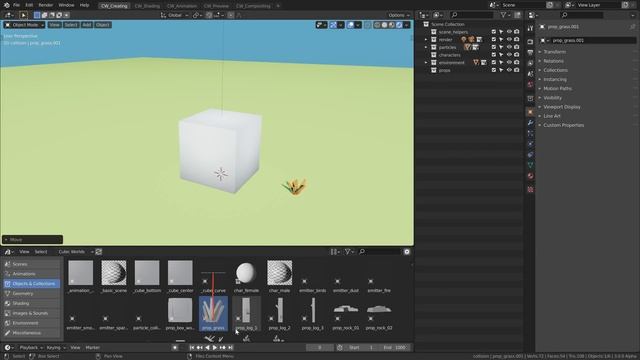Open viewport Options dropdown

tap(398, 15)
